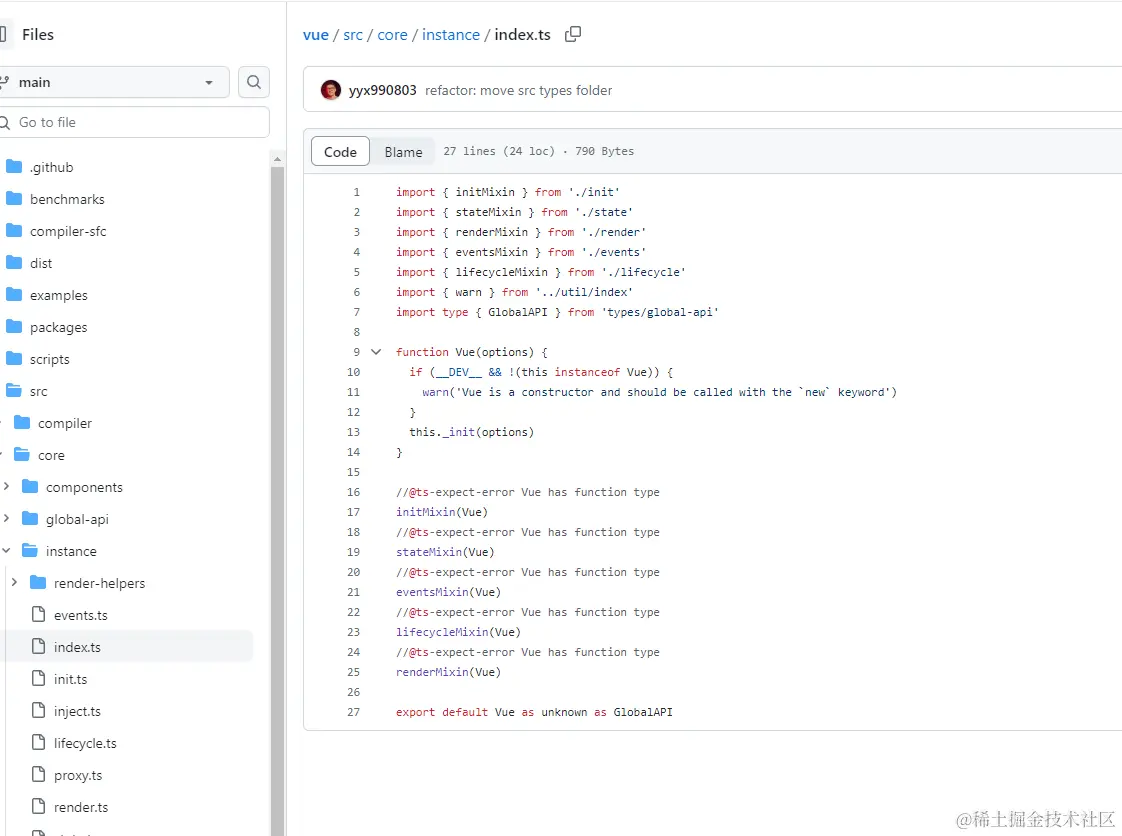Screen dimensions: 1122x836
Task: Click yyx990803's avatar image
Action: (x=331, y=90)
